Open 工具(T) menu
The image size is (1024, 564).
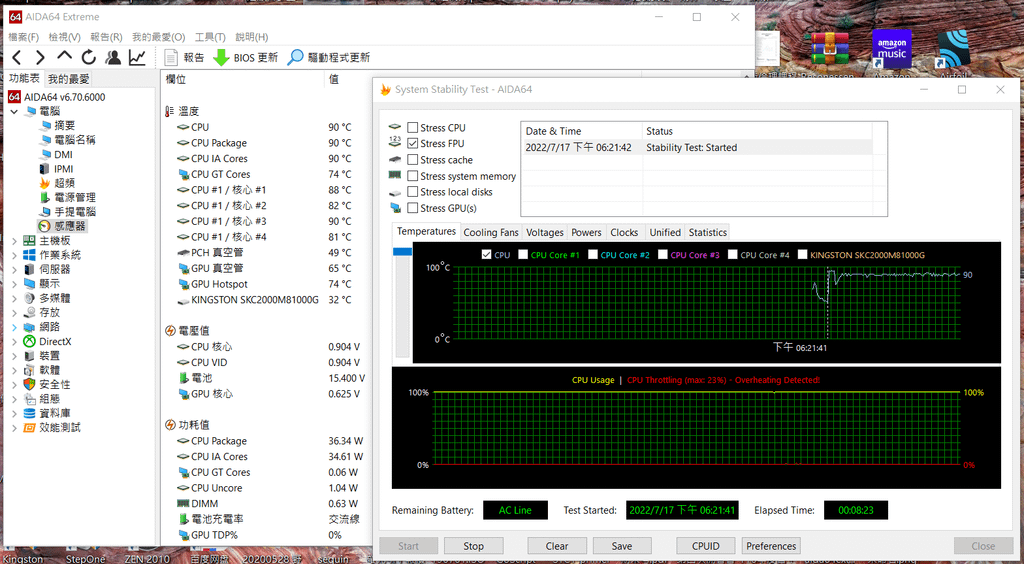(x=210, y=37)
